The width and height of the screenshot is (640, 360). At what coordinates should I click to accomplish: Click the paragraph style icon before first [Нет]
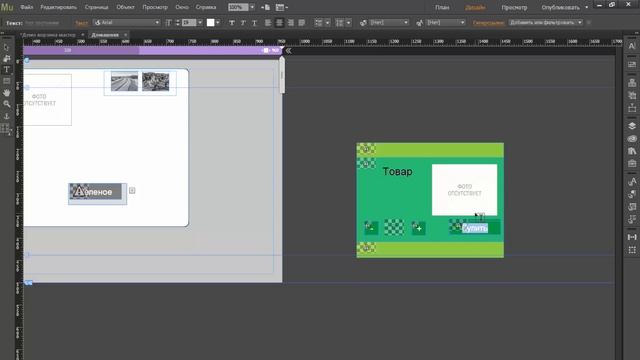[363, 23]
